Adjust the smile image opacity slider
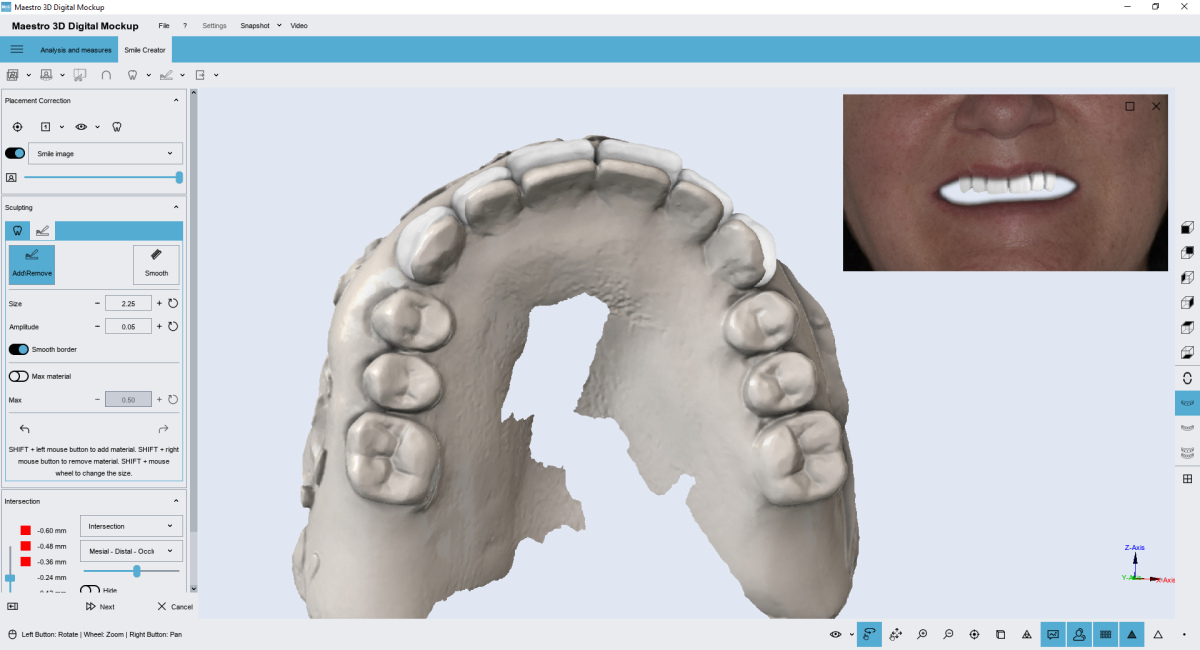The image size is (1200, 650). [101, 177]
